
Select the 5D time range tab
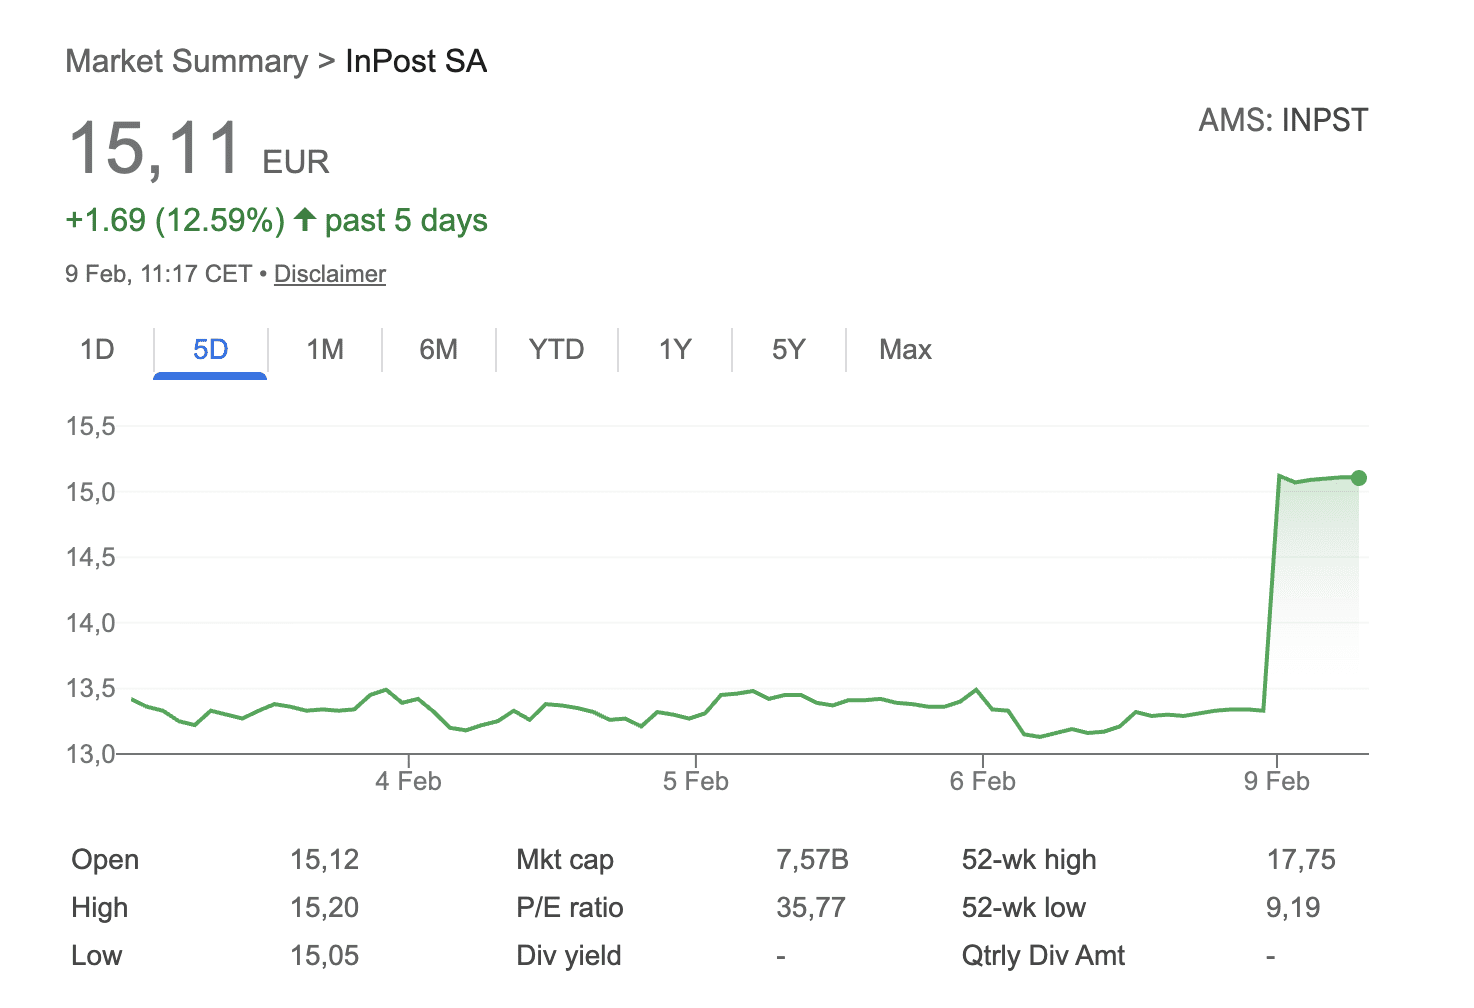coord(210,350)
